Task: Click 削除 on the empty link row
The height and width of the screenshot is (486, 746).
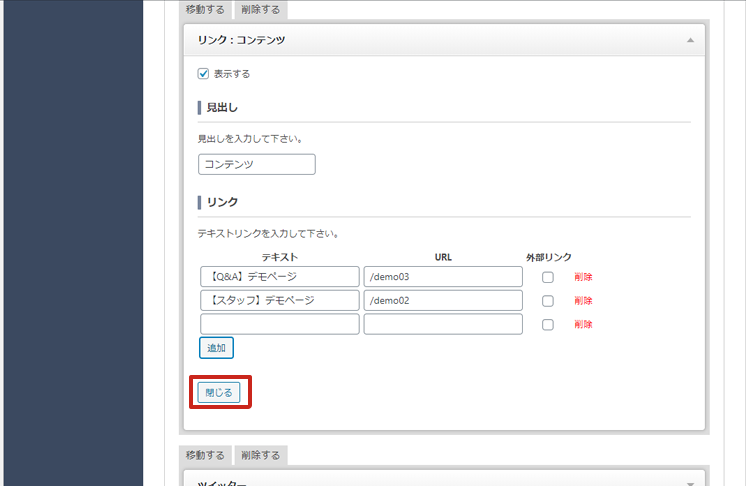Action: point(583,325)
